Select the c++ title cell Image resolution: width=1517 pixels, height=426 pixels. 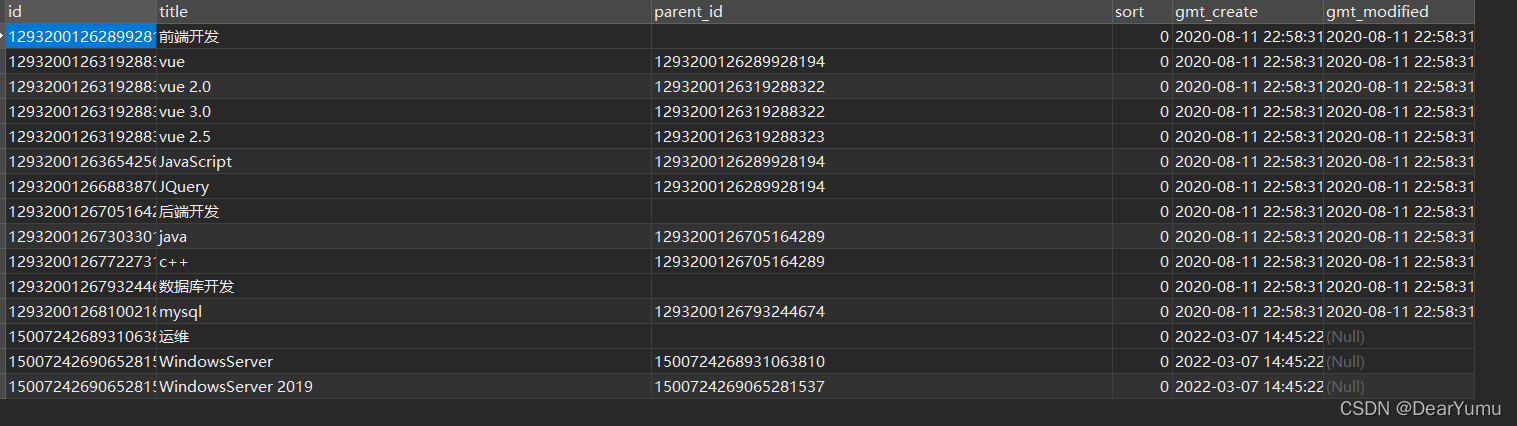coord(404,262)
